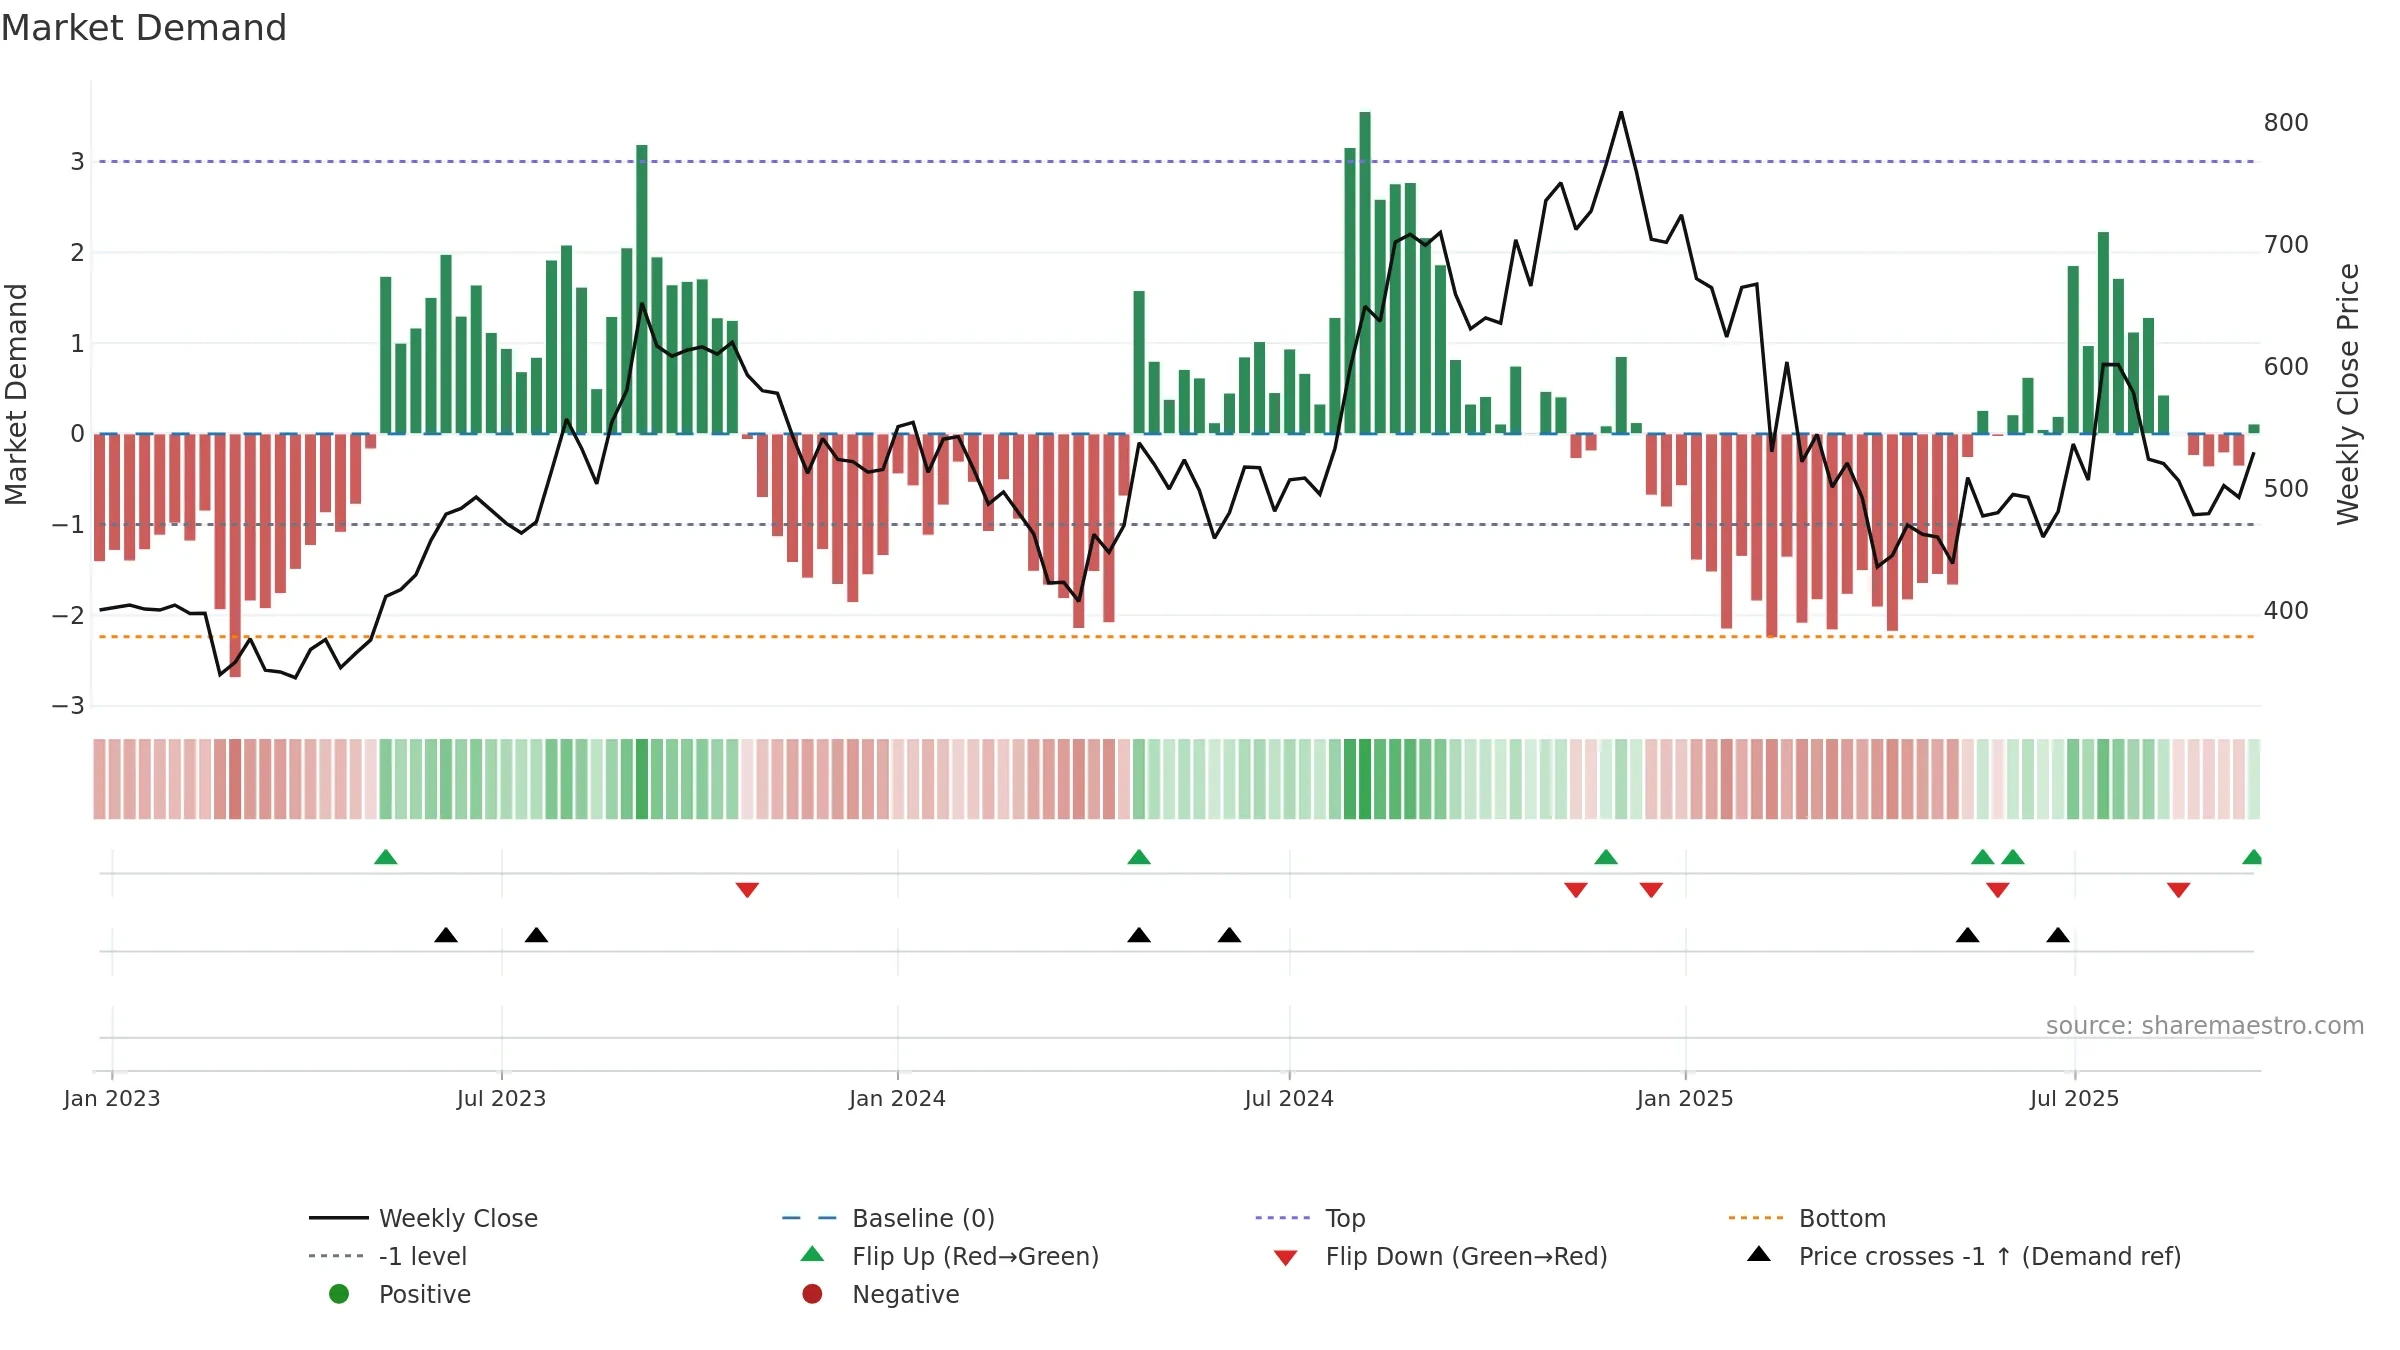The height and width of the screenshot is (1350, 2400).
Task: Click the red Flip Down triangle in the legend
Action: click(x=1286, y=1258)
